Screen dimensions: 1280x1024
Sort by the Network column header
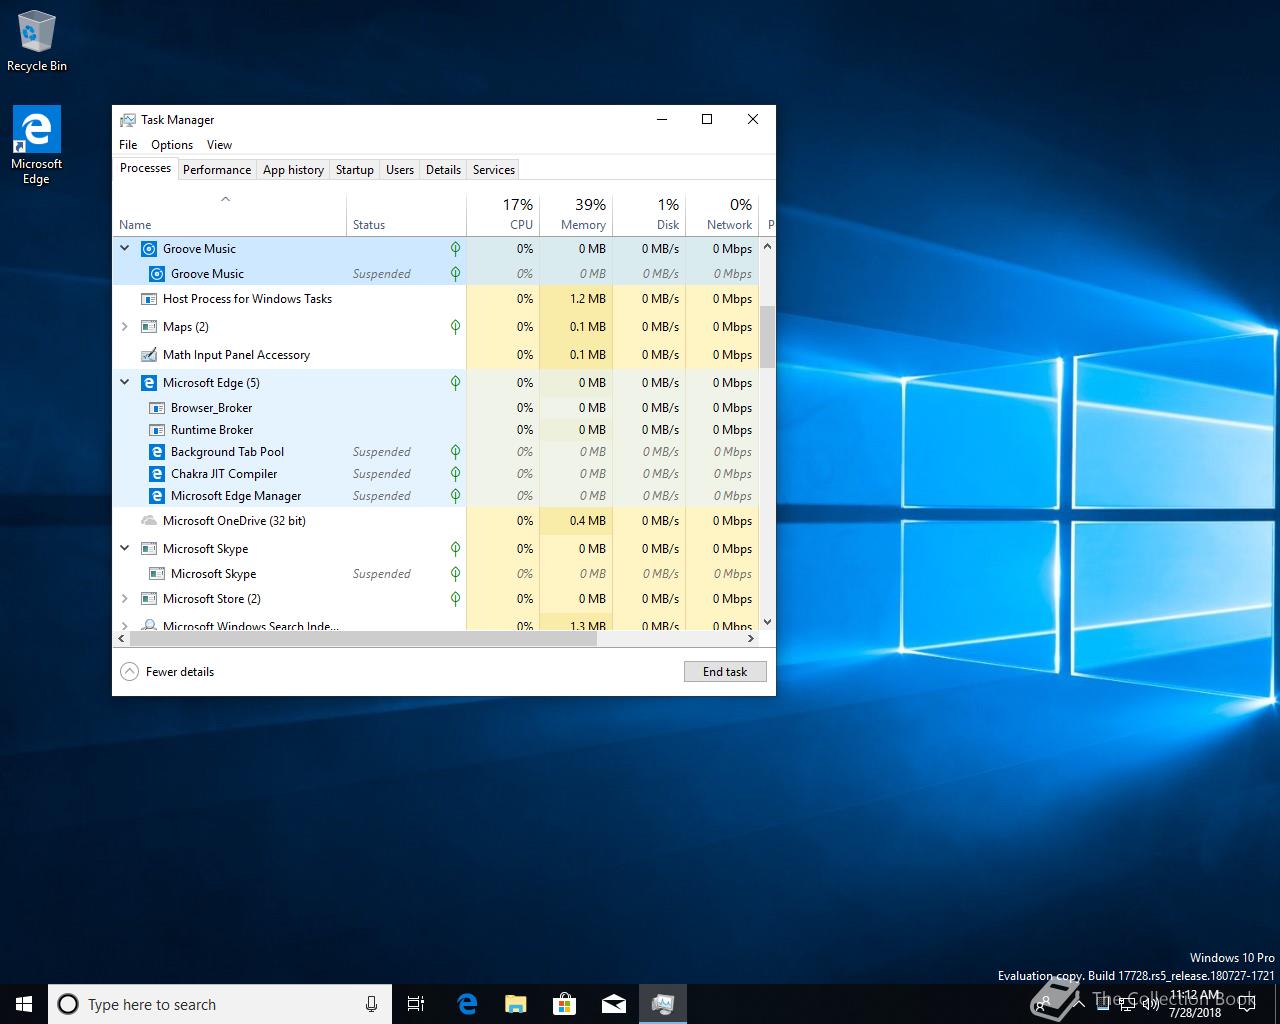(x=722, y=214)
